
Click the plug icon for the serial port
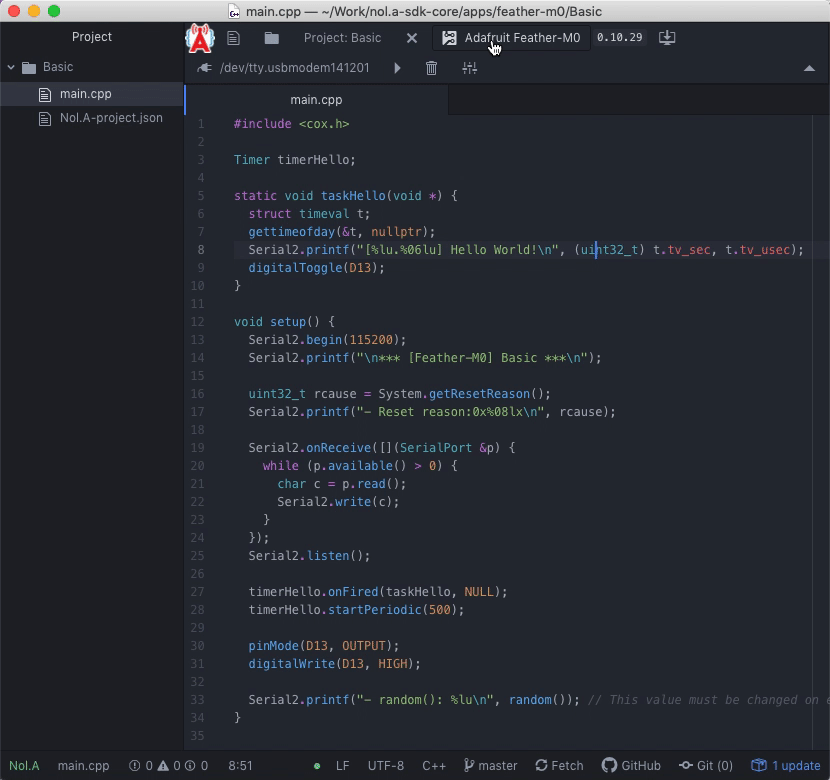coord(204,68)
